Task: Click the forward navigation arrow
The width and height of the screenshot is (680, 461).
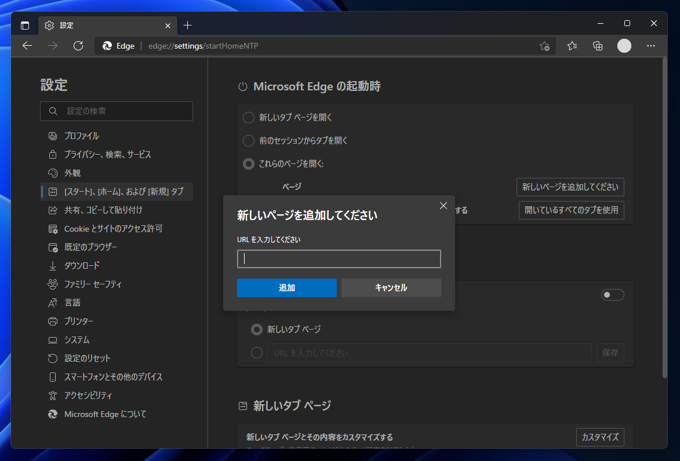Action: pyautogui.click(x=52, y=46)
